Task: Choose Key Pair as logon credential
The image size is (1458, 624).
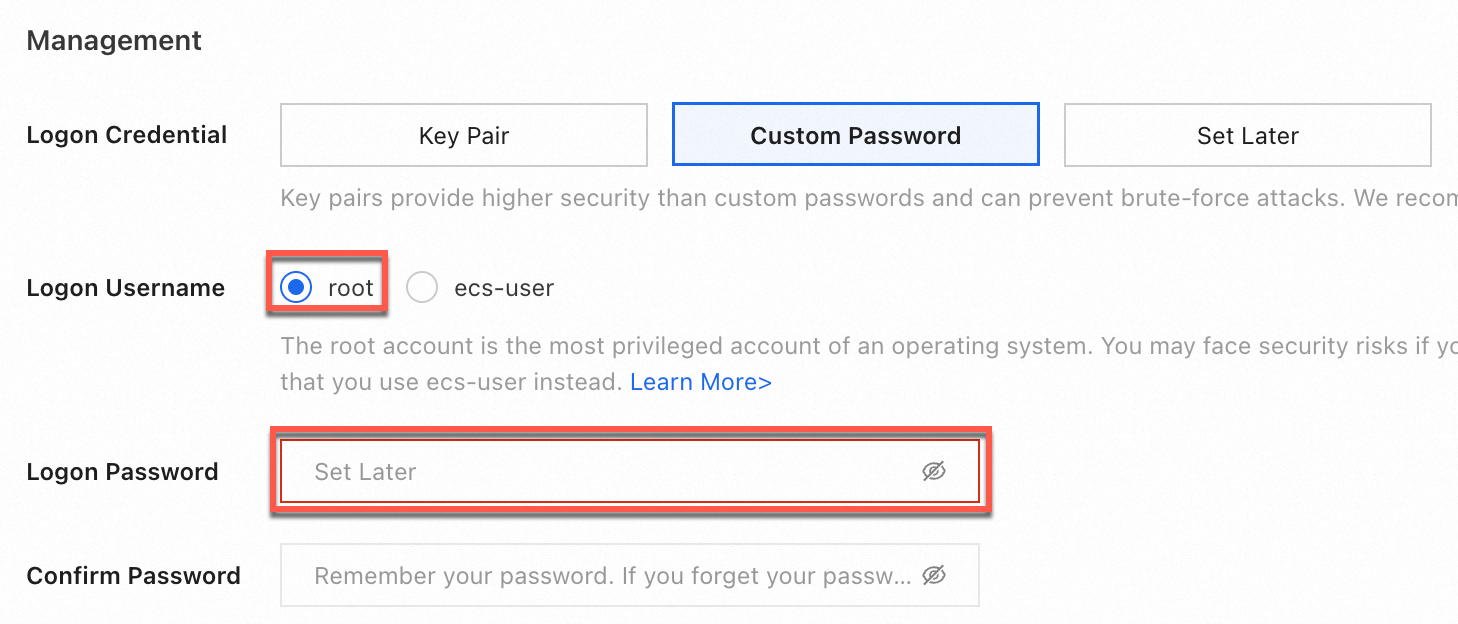Action: point(464,135)
